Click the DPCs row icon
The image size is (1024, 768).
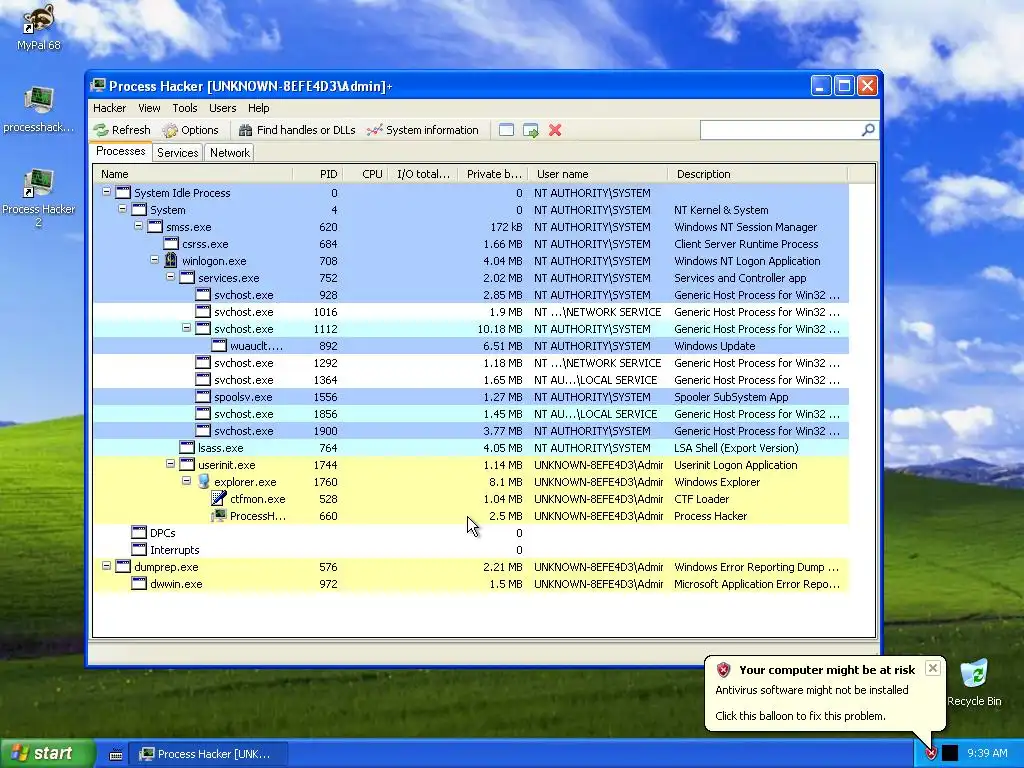coord(138,532)
